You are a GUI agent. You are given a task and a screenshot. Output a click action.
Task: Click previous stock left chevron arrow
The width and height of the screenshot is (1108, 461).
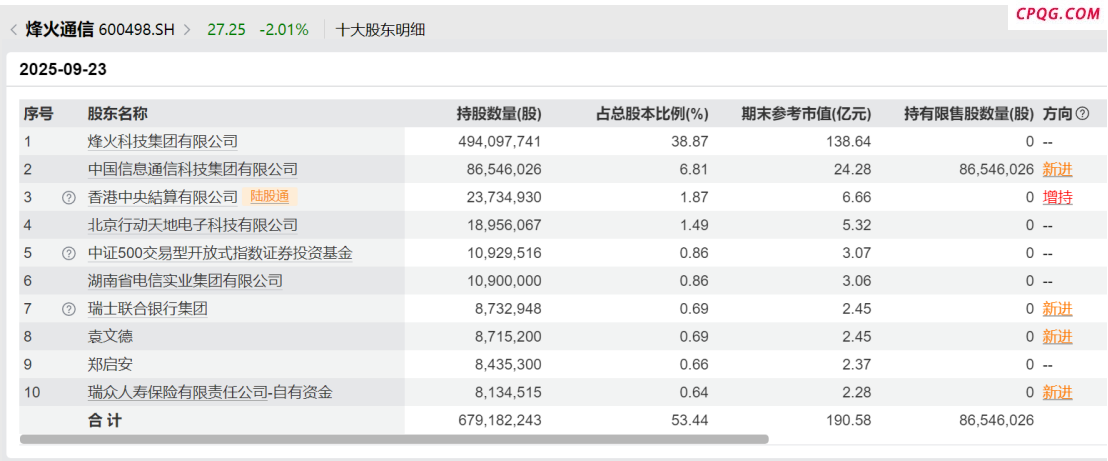pos(13,30)
